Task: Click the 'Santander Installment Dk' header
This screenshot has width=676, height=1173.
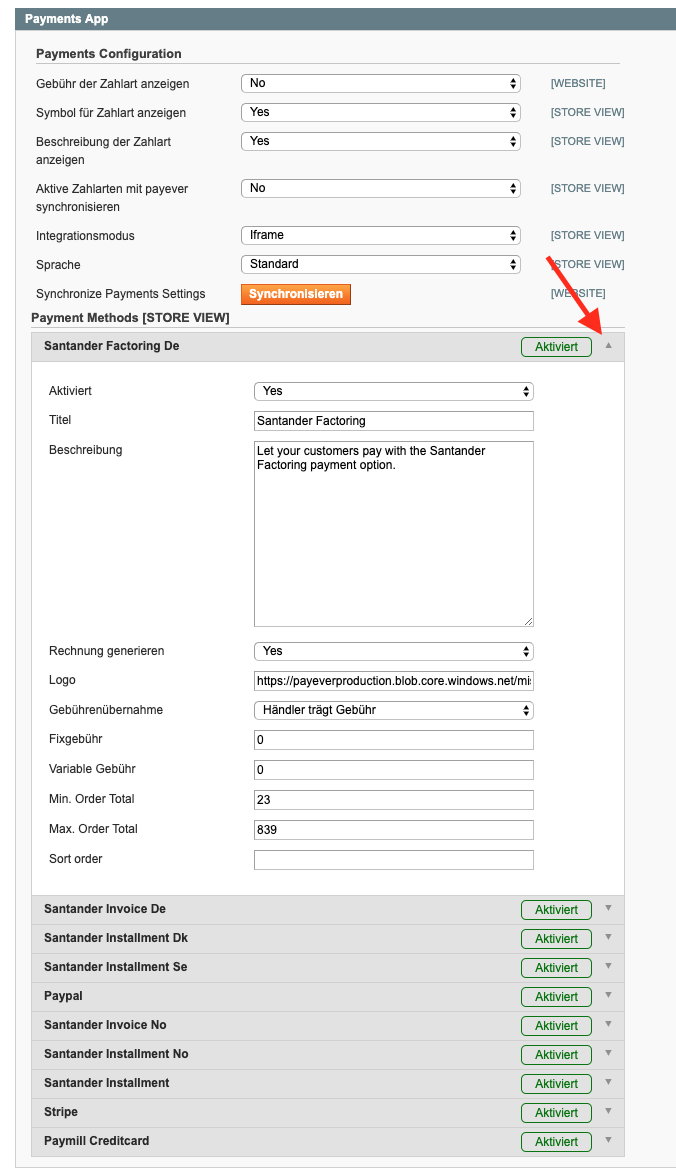Action: [328, 939]
